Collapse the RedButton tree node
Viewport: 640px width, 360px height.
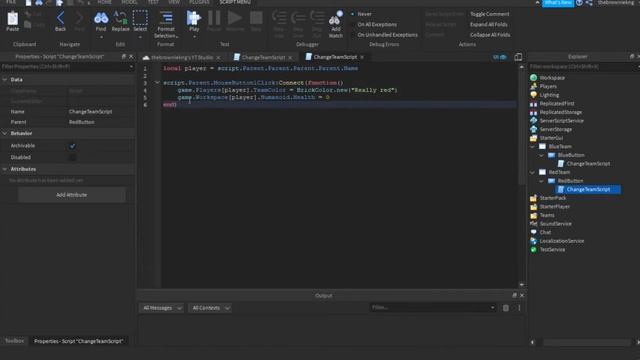(x=541, y=181)
